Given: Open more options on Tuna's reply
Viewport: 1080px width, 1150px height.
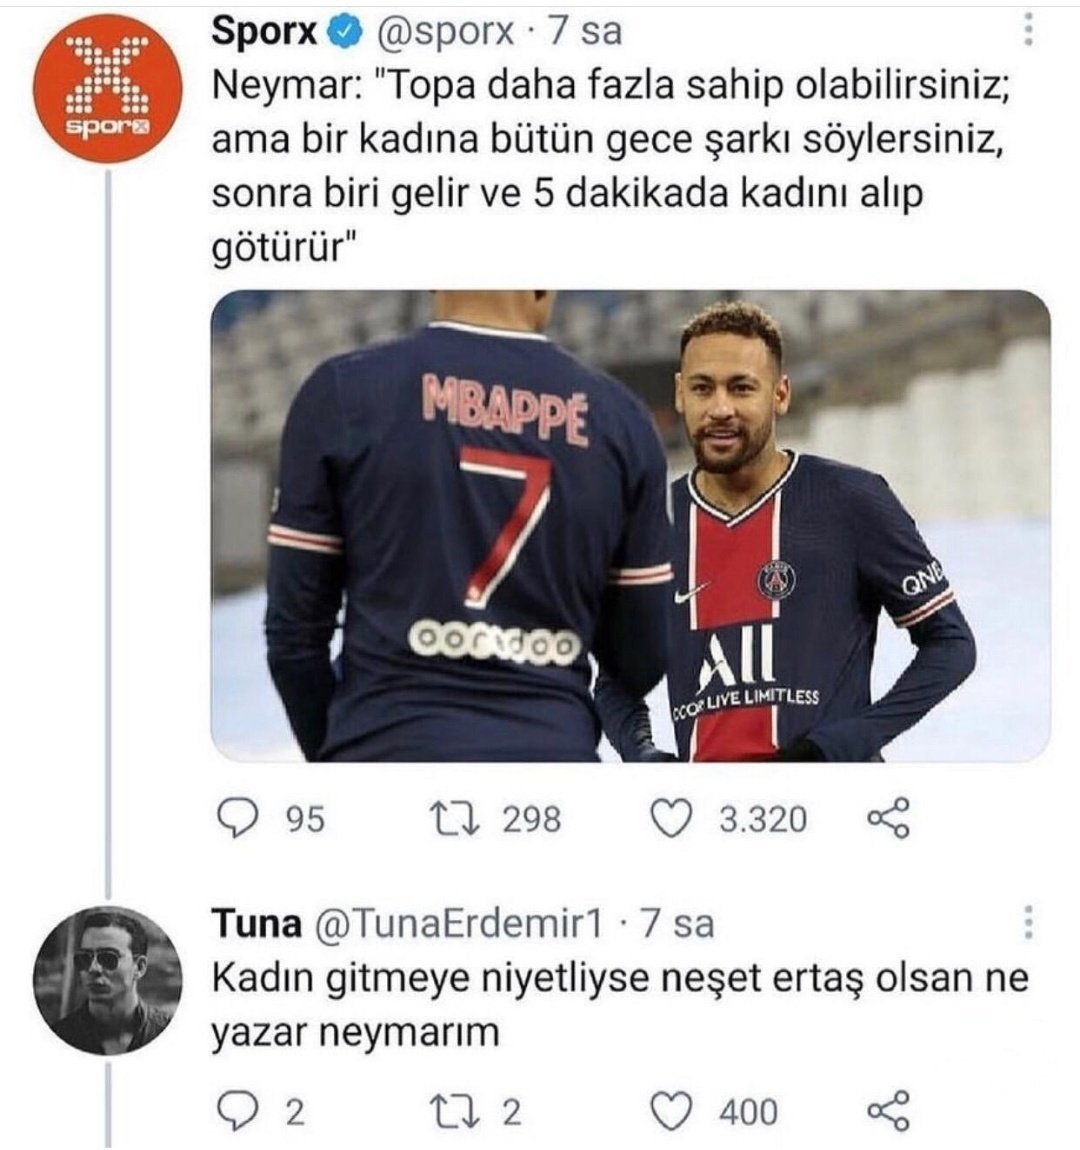Looking at the screenshot, I should coord(1028,923).
